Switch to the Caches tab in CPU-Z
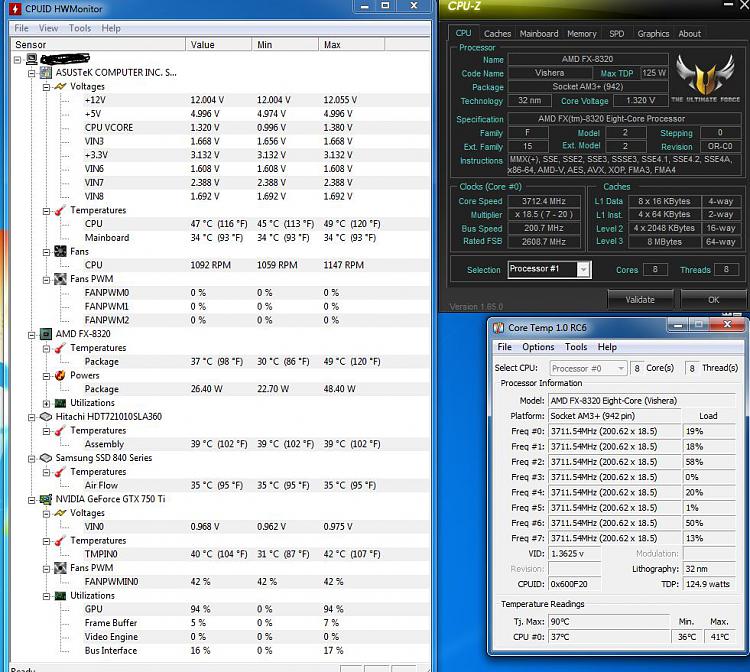The width and height of the screenshot is (750, 672). (497, 34)
